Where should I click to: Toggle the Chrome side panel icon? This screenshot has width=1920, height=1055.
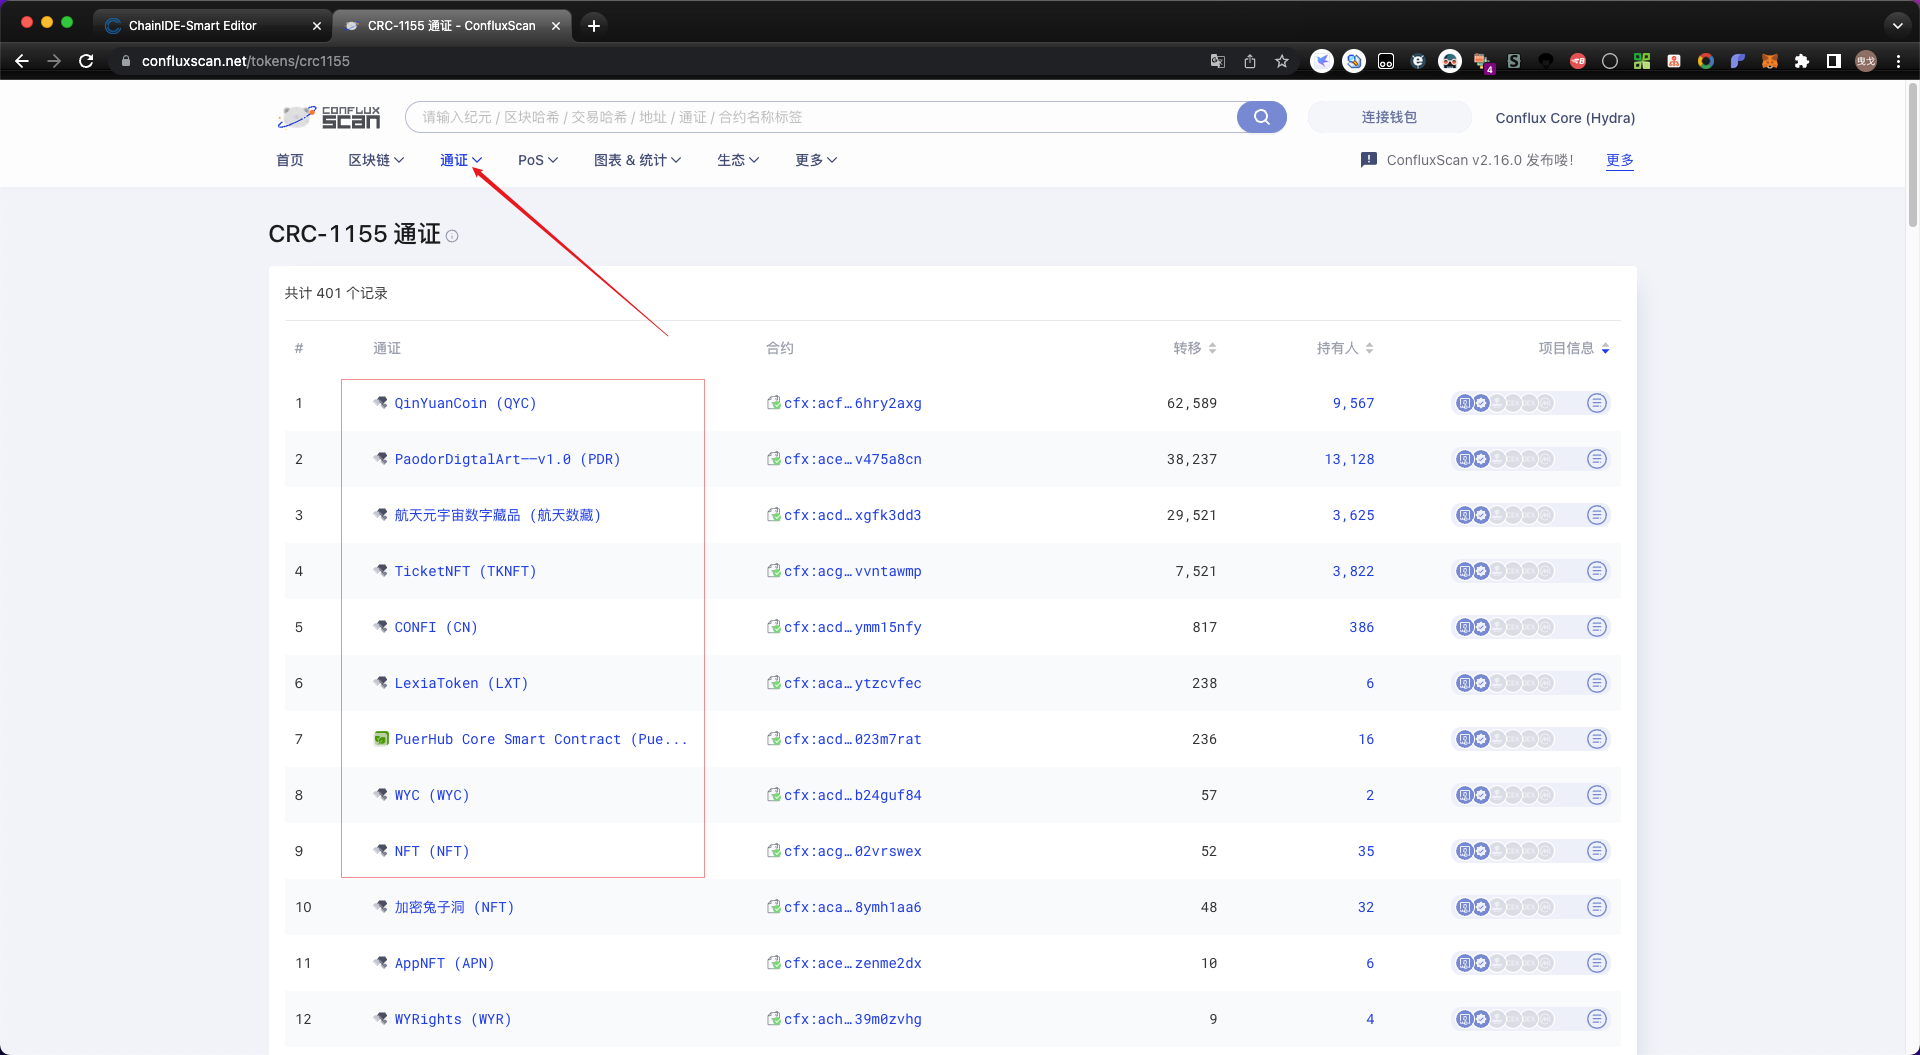pyautogui.click(x=1833, y=61)
